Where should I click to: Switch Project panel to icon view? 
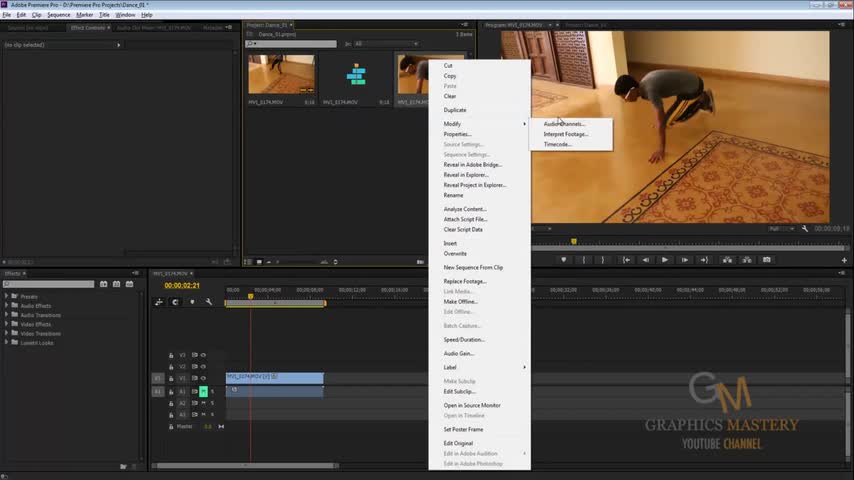pyautogui.click(x=259, y=262)
